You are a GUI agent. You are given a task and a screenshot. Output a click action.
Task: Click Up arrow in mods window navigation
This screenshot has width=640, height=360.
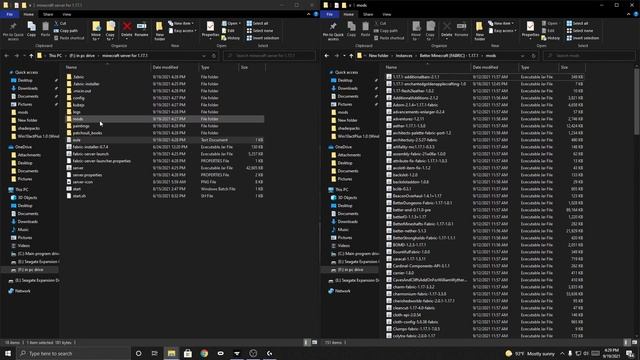[x=351, y=56]
